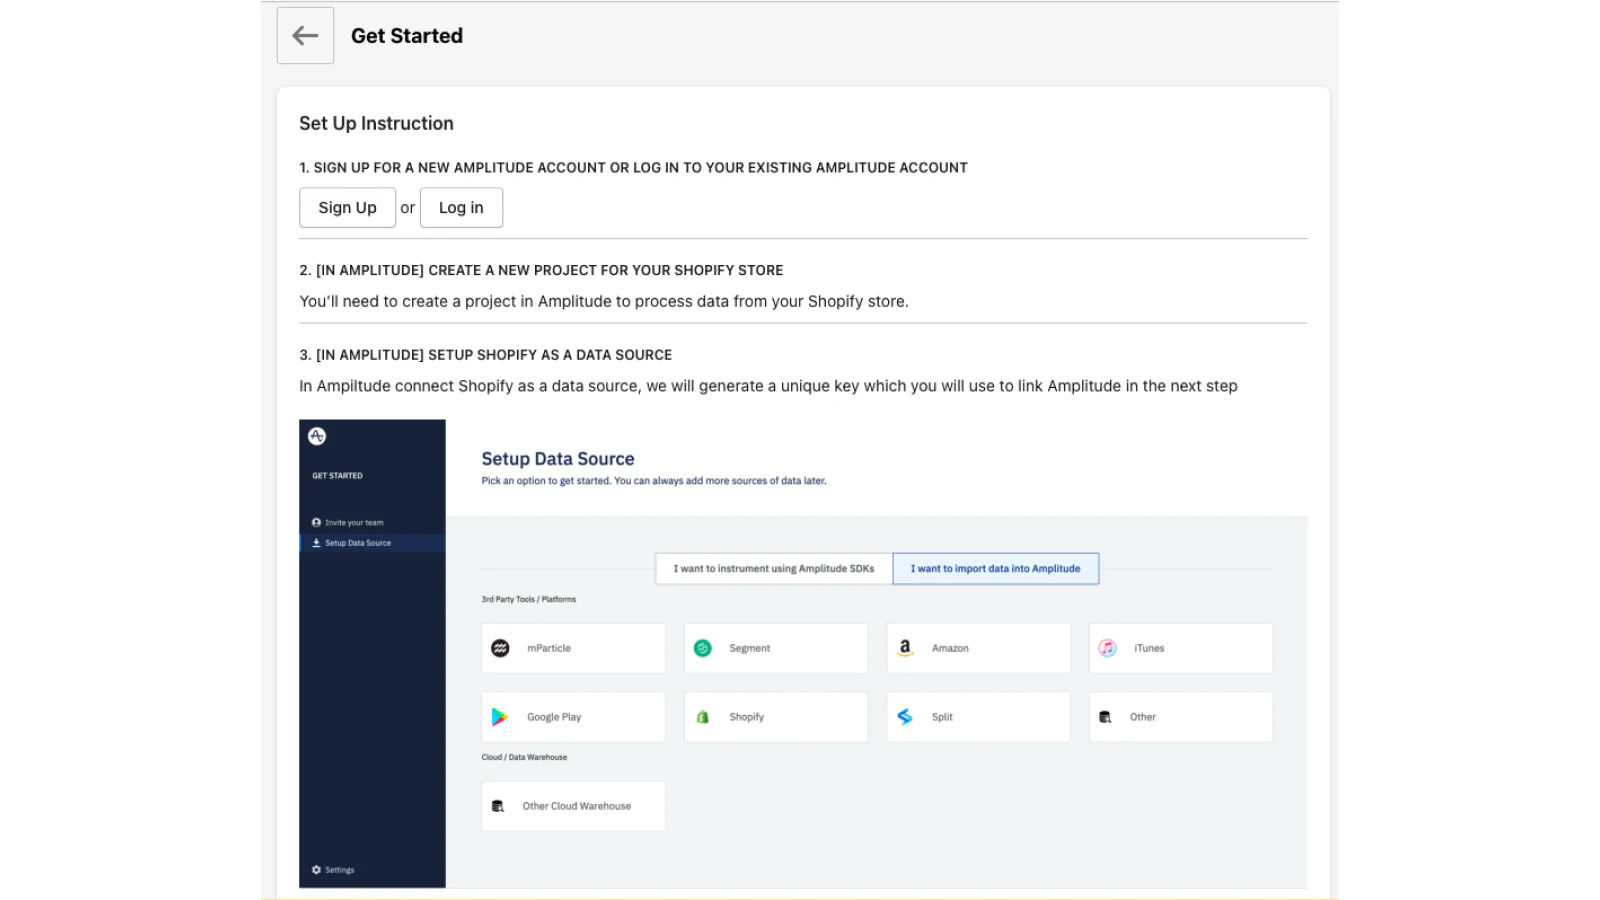
Task: Click Other Cloud Warehouse database icon
Action: (x=498, y=806)
